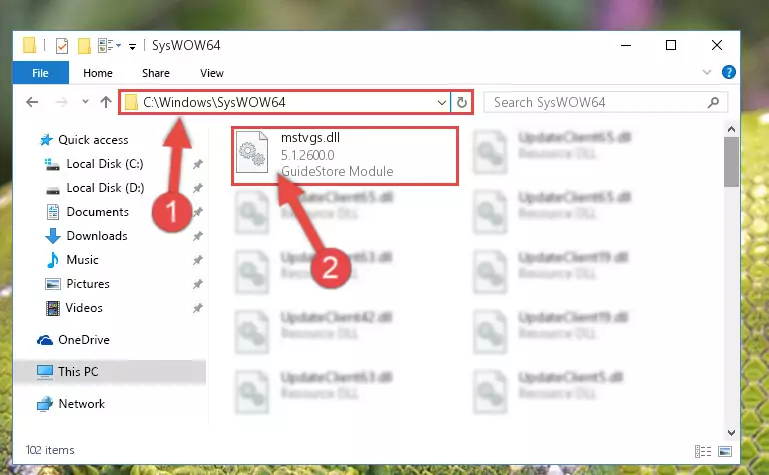Switch to the View ribbon tab
769x475 pixels.
coord(212,73)
